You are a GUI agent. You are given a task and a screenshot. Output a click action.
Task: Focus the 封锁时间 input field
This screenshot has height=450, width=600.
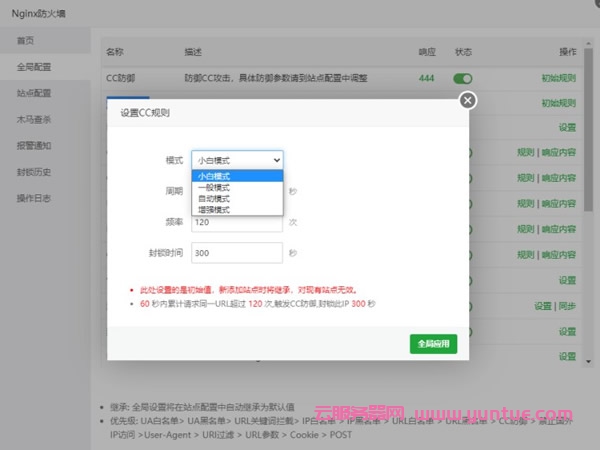[x=238, y=253]
